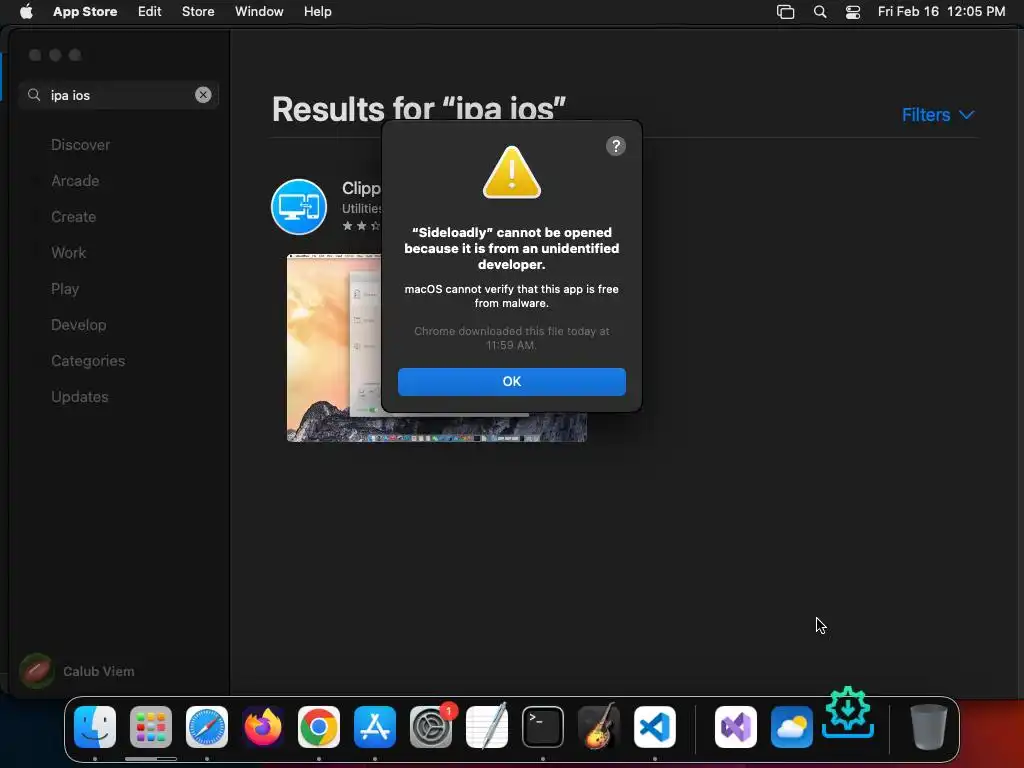Open the Store menu
The height and width of the screenshot is (768, 1024).
(x=198, y=11)
